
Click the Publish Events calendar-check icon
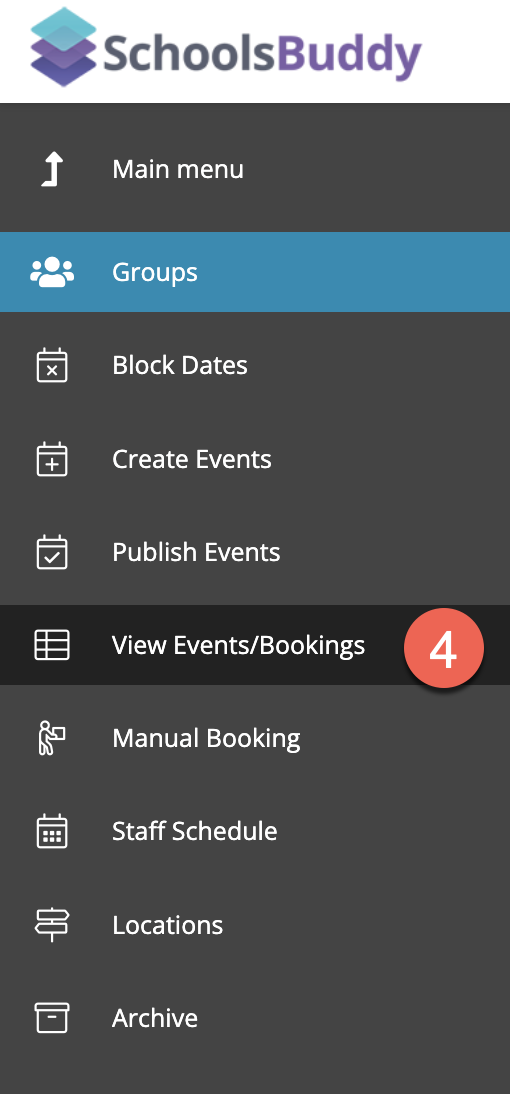(52, 552)
